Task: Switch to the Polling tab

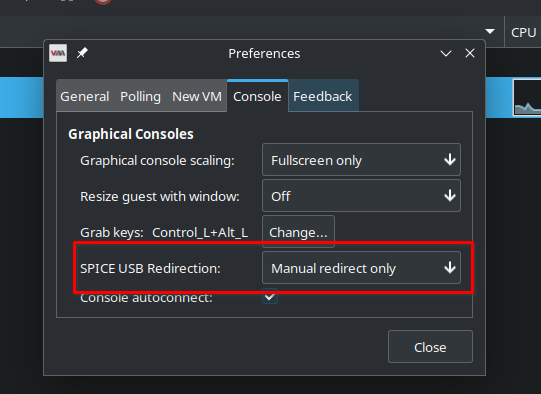Action: 140,97
